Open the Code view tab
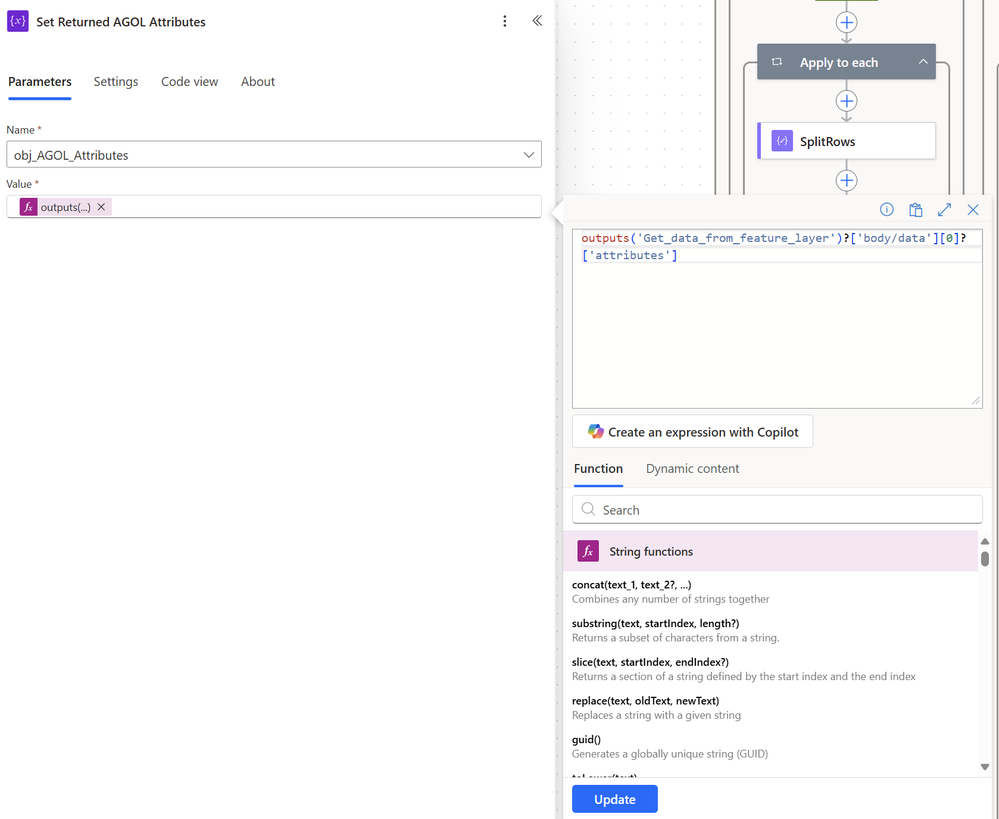Image resolution: width=999 pixels, height=819 pixels. pos(189,82)
